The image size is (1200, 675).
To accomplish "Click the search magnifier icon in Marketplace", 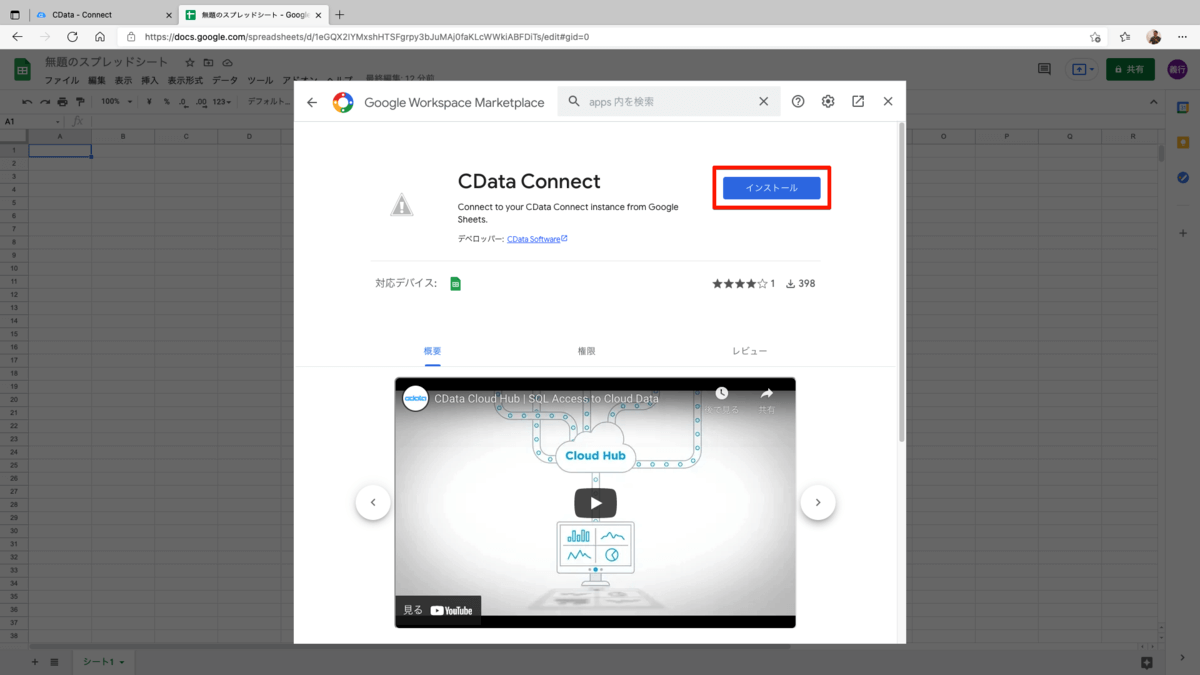I will pos(574,101).
